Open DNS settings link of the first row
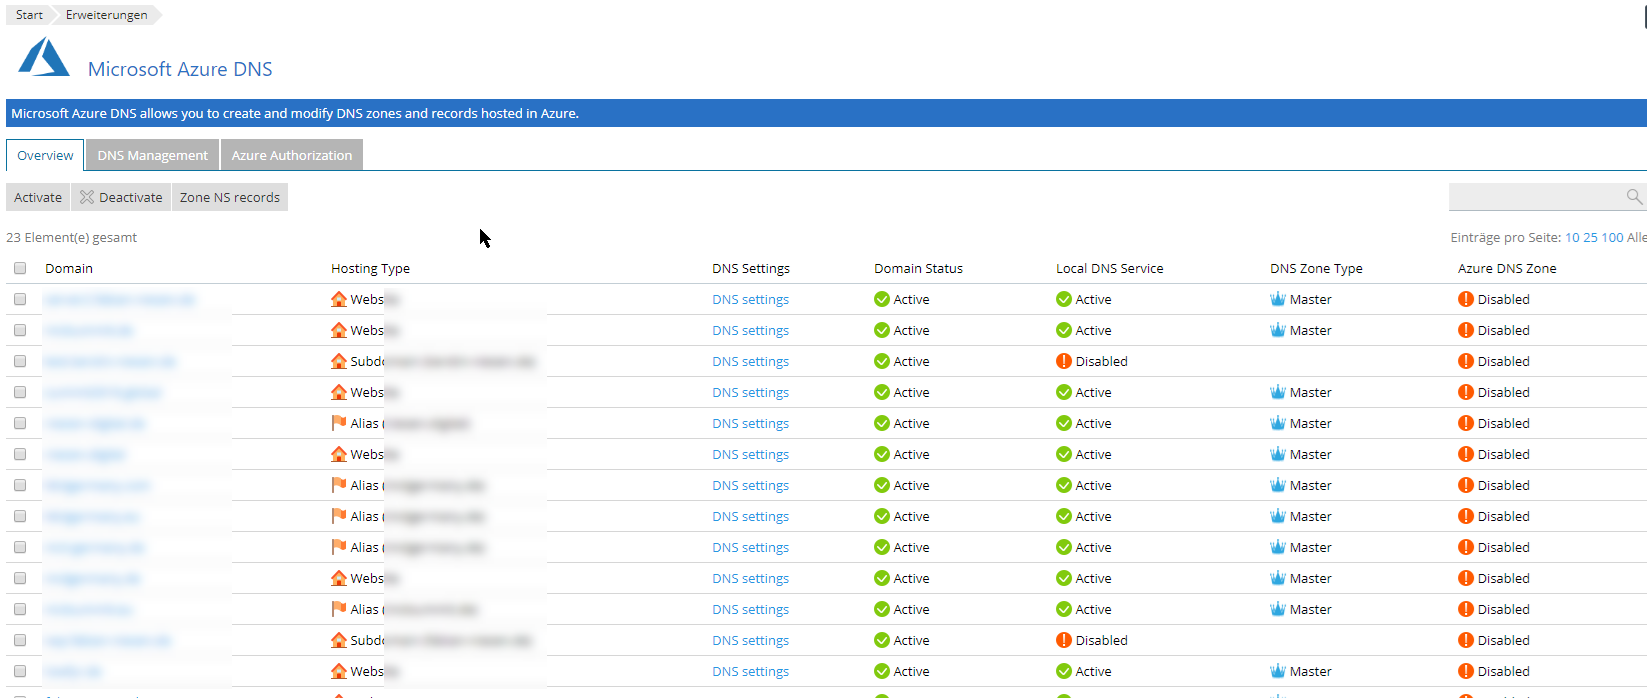1647x698 pixels. (750, 299)
